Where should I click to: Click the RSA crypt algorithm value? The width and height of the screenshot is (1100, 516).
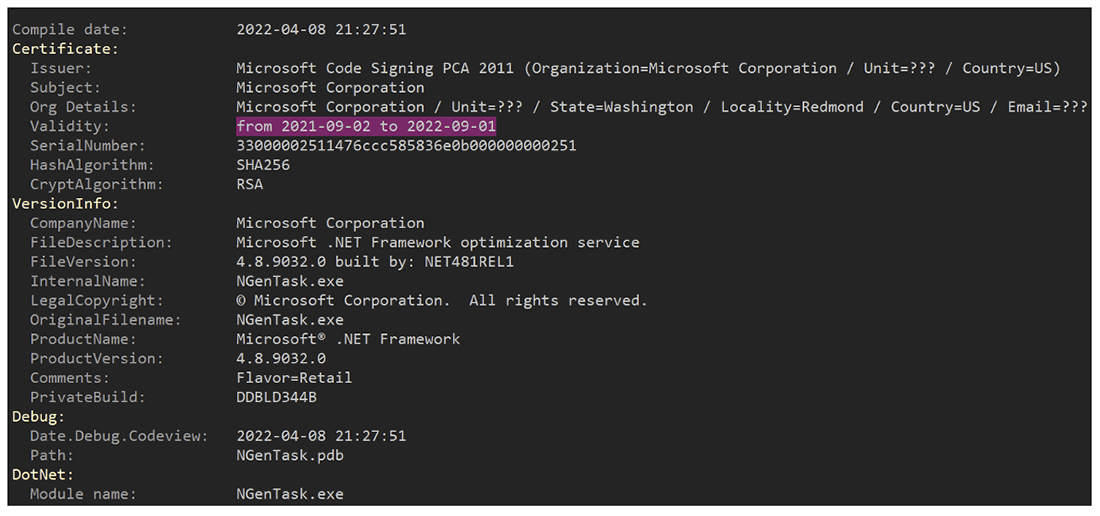pos(250,184)
